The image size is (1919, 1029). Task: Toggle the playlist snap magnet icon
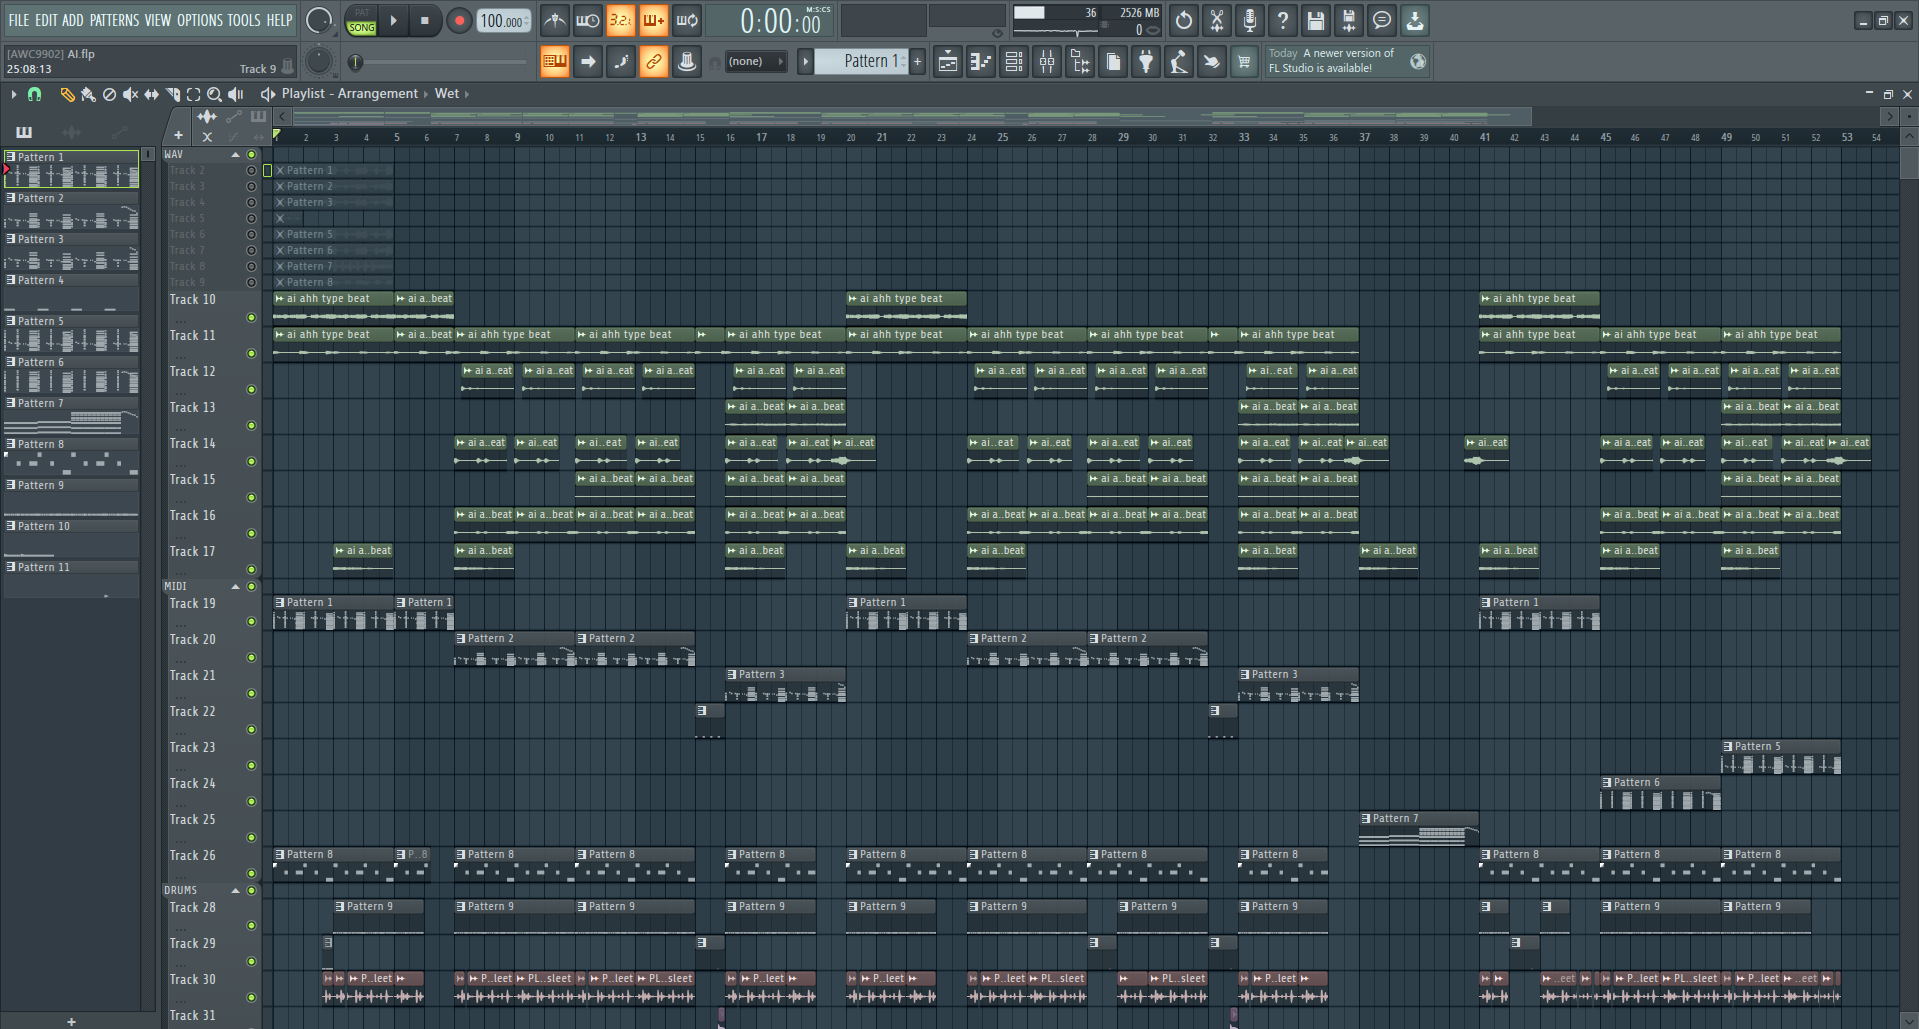click(35, 94)
